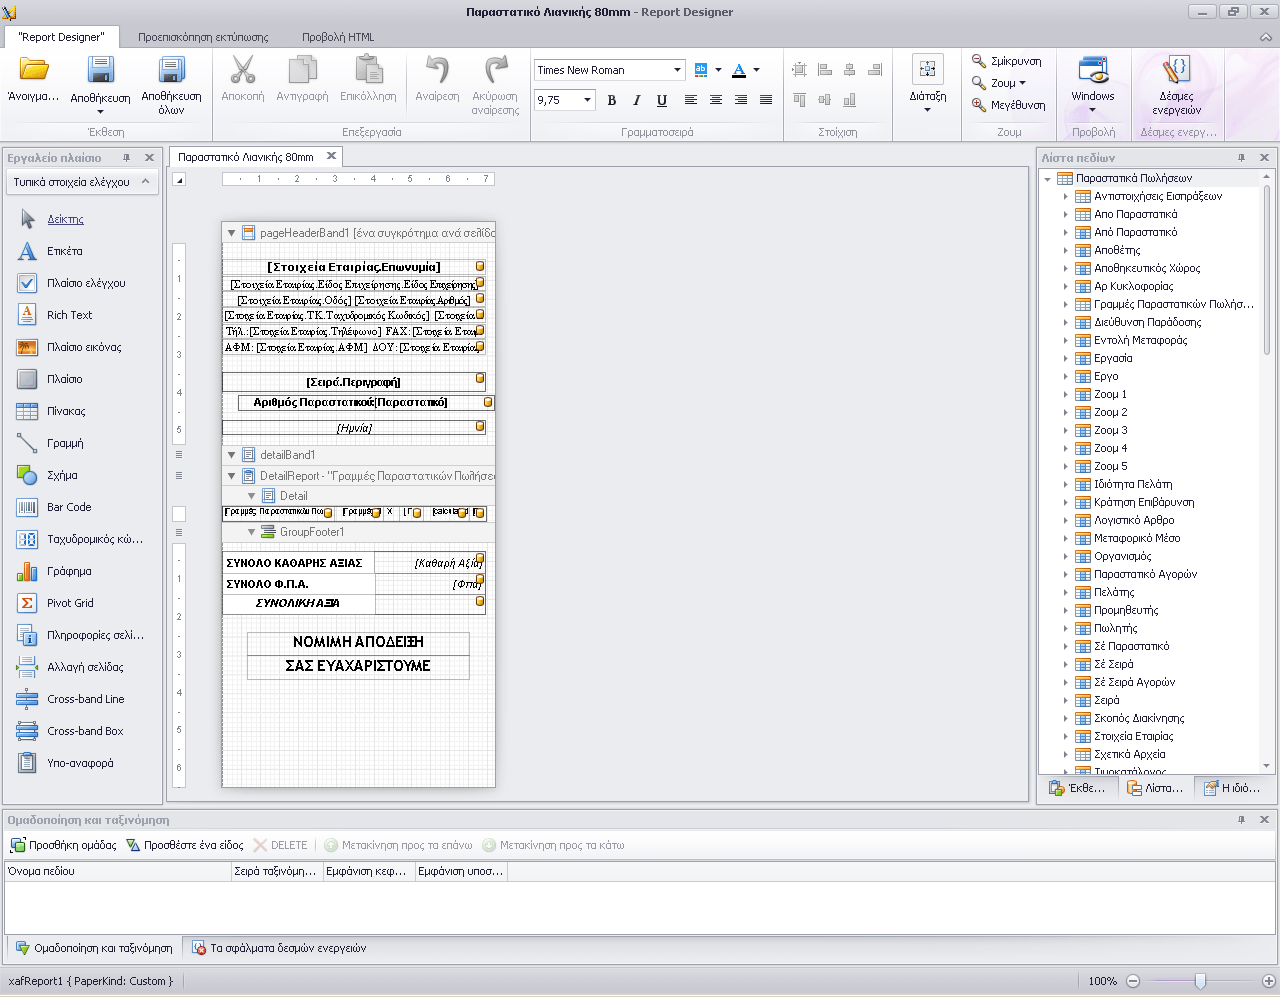Click the zoom slider in status bar
The height and width of the screenshot is (997, 1280).
click(x=1200, y=981)
